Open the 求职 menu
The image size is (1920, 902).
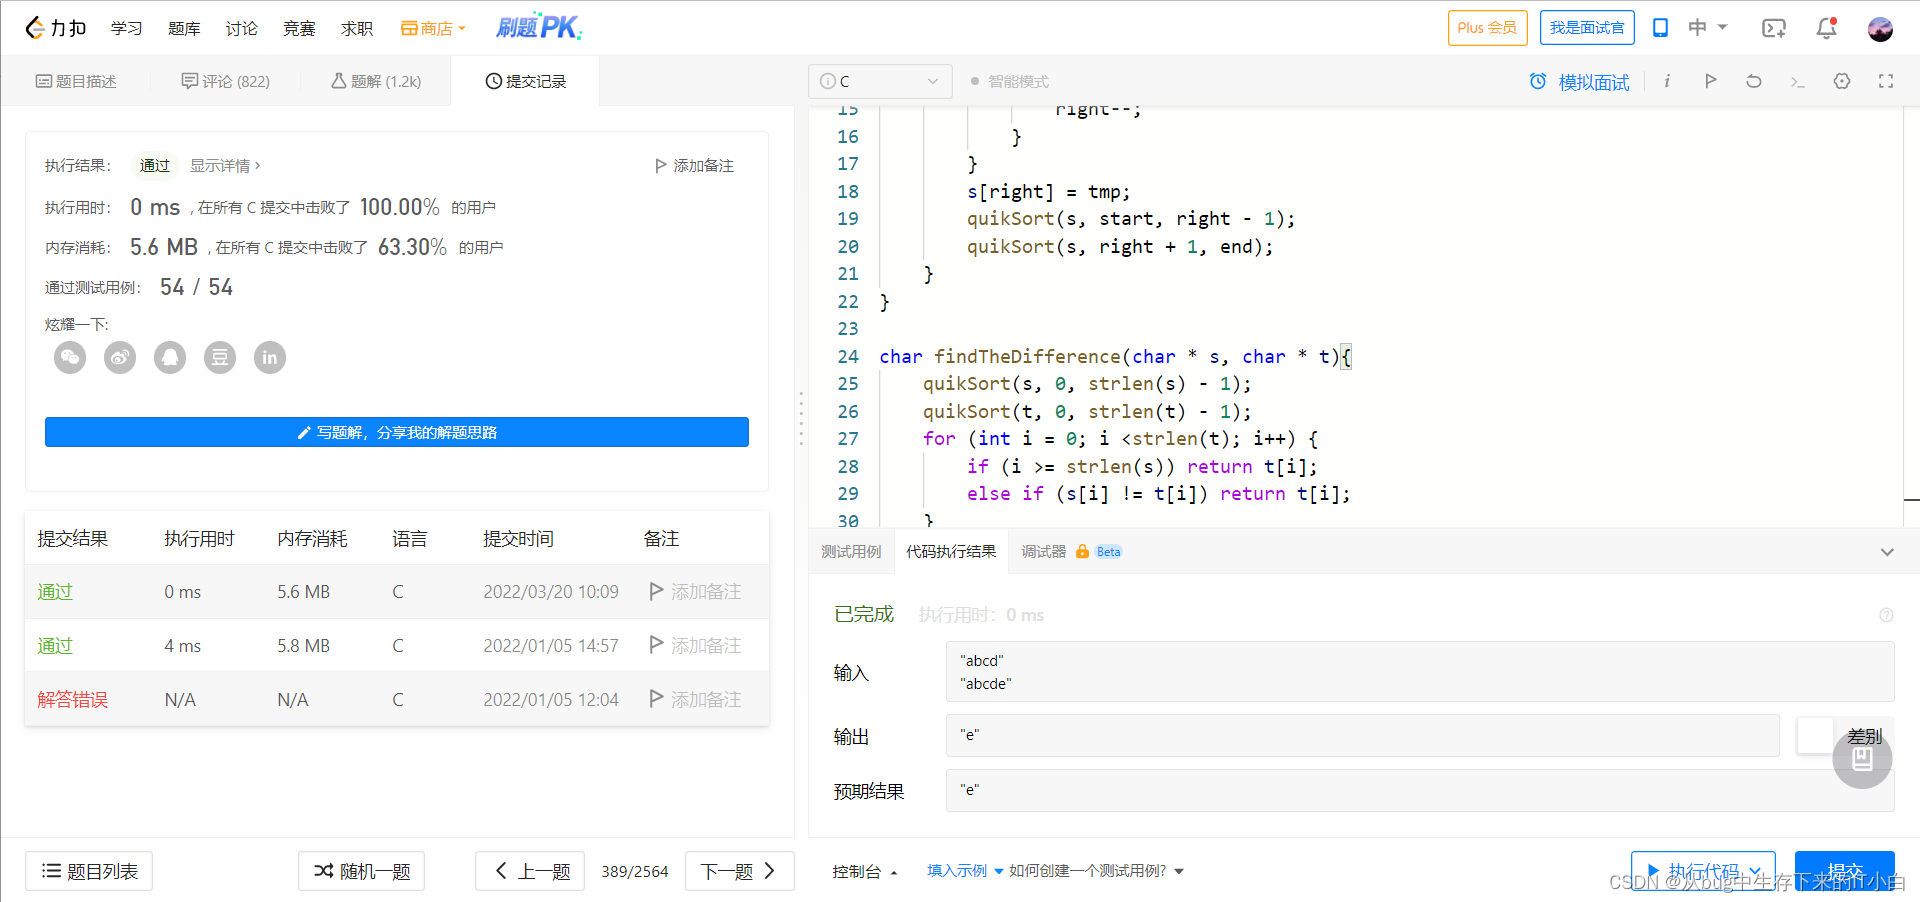(357, 28)
